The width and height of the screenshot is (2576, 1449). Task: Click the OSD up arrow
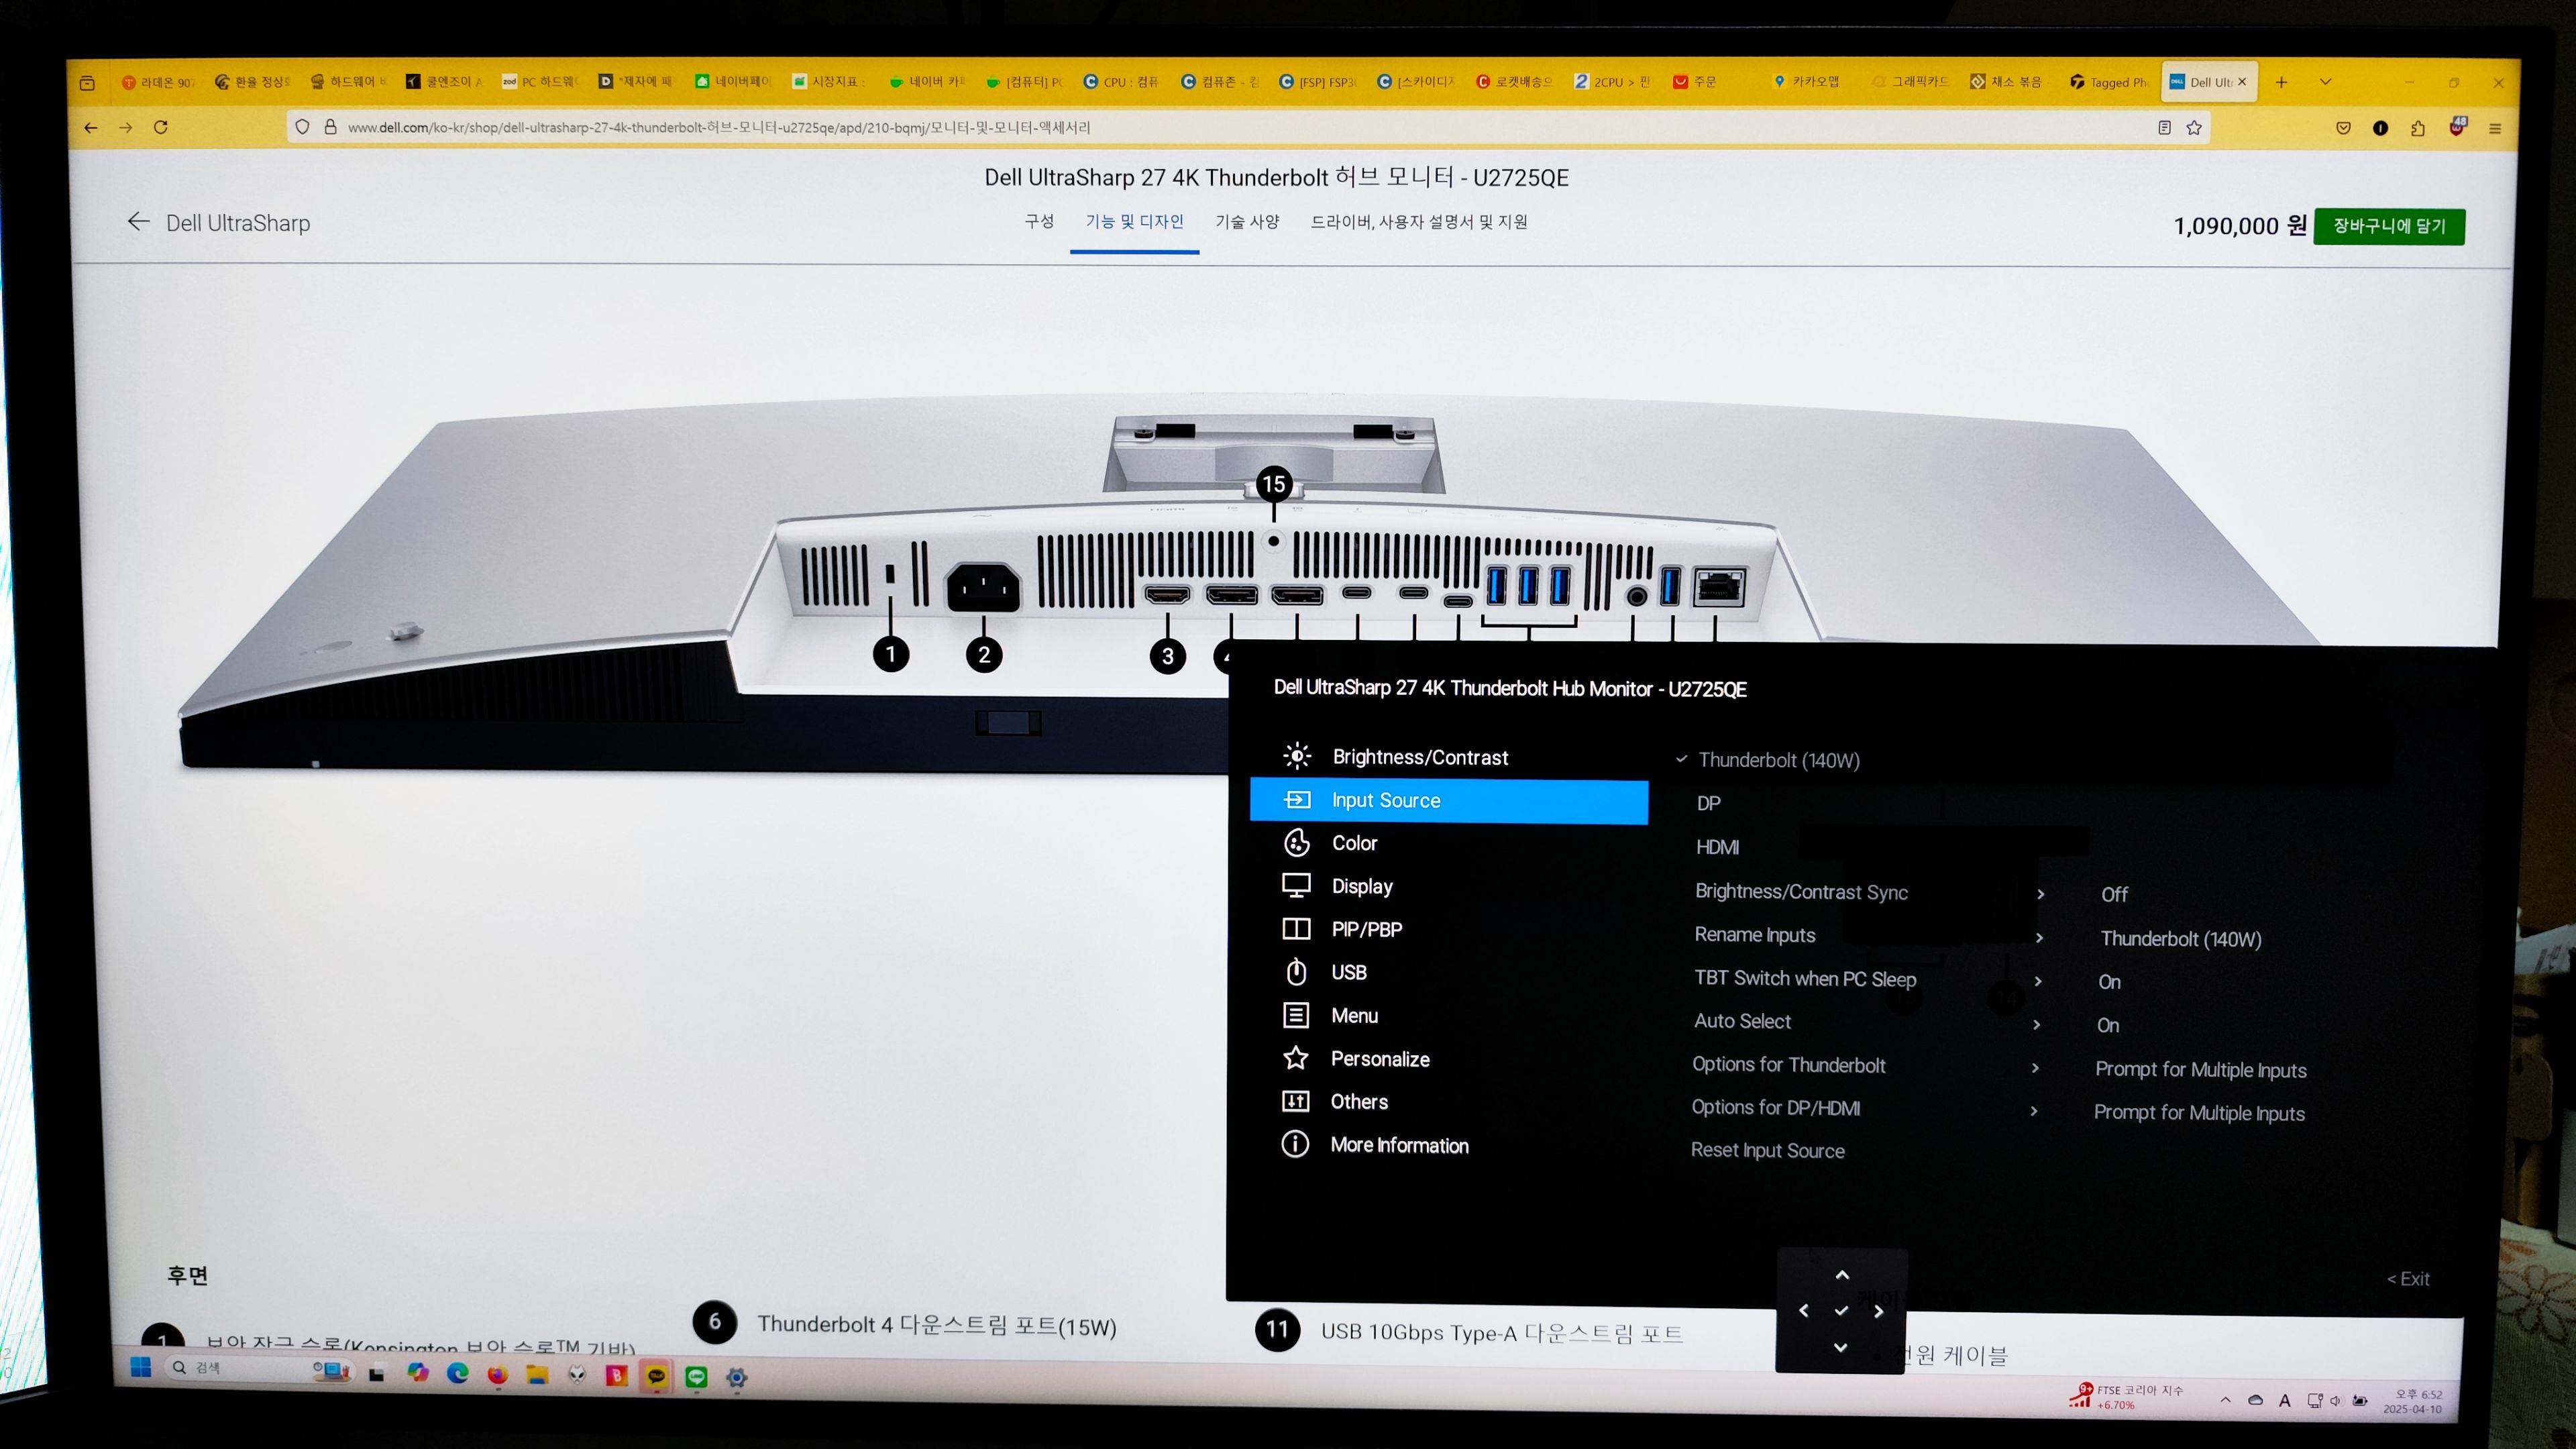click(x=1842, y=1275)
